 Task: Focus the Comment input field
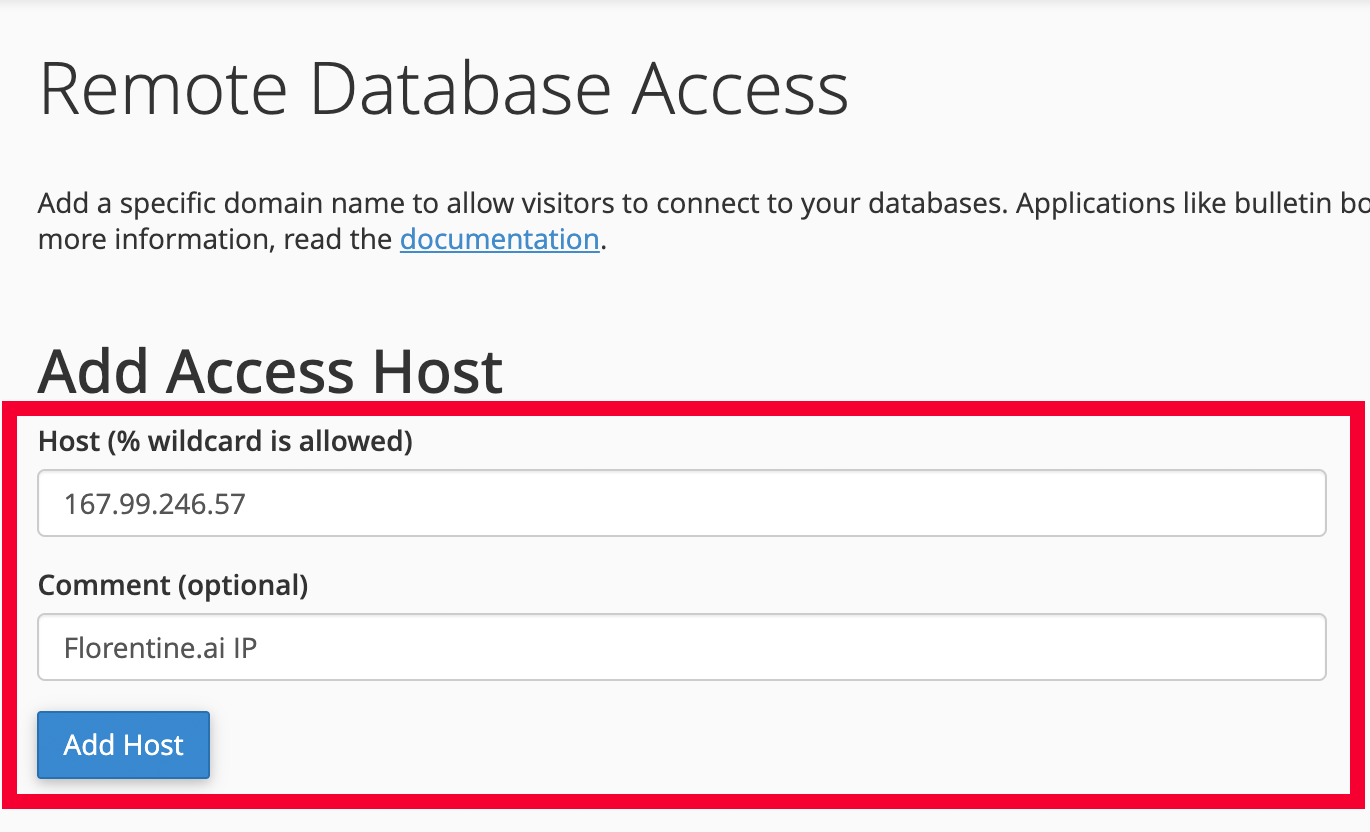tap(682, 647)
